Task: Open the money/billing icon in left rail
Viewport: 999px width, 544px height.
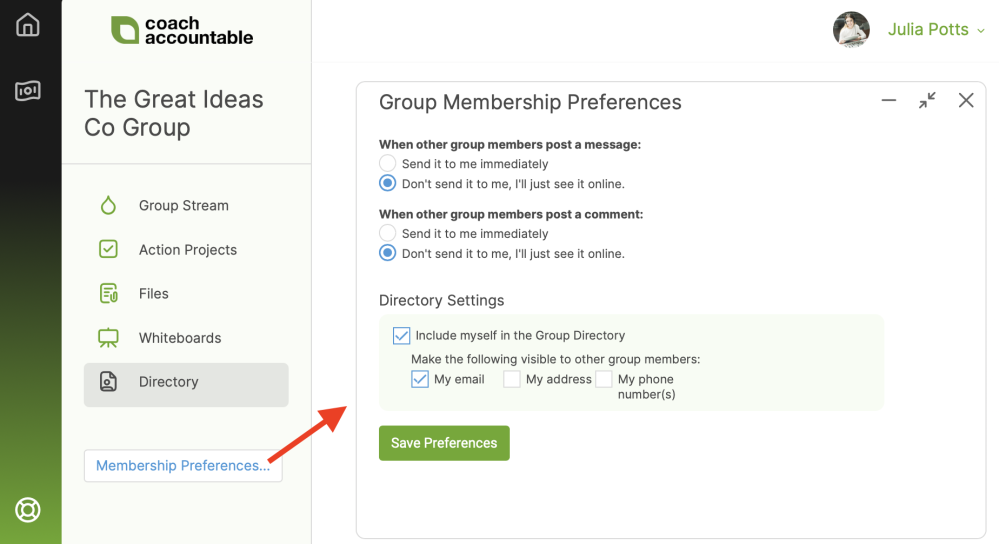Action: [x=27, y=91]
